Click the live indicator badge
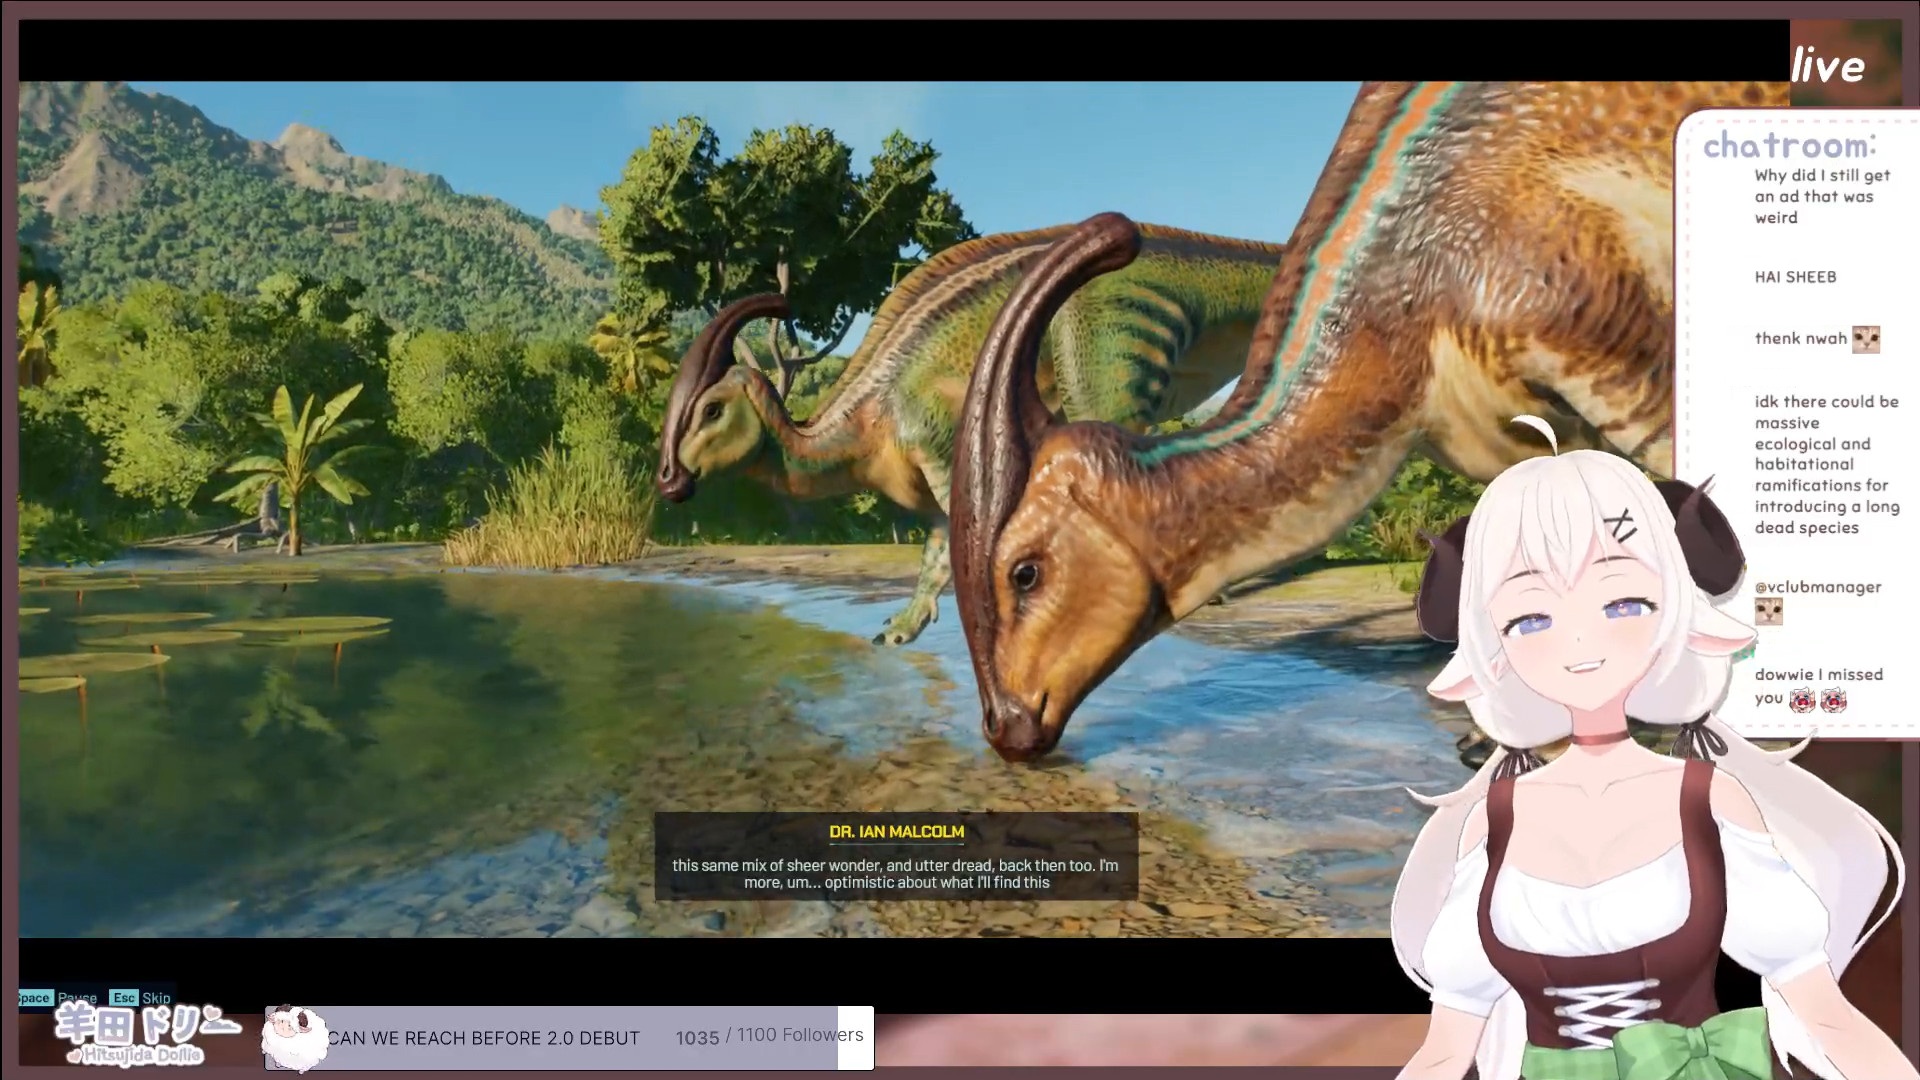The height and width of the screenshot is (1080, 1920). pos(1827,66)
